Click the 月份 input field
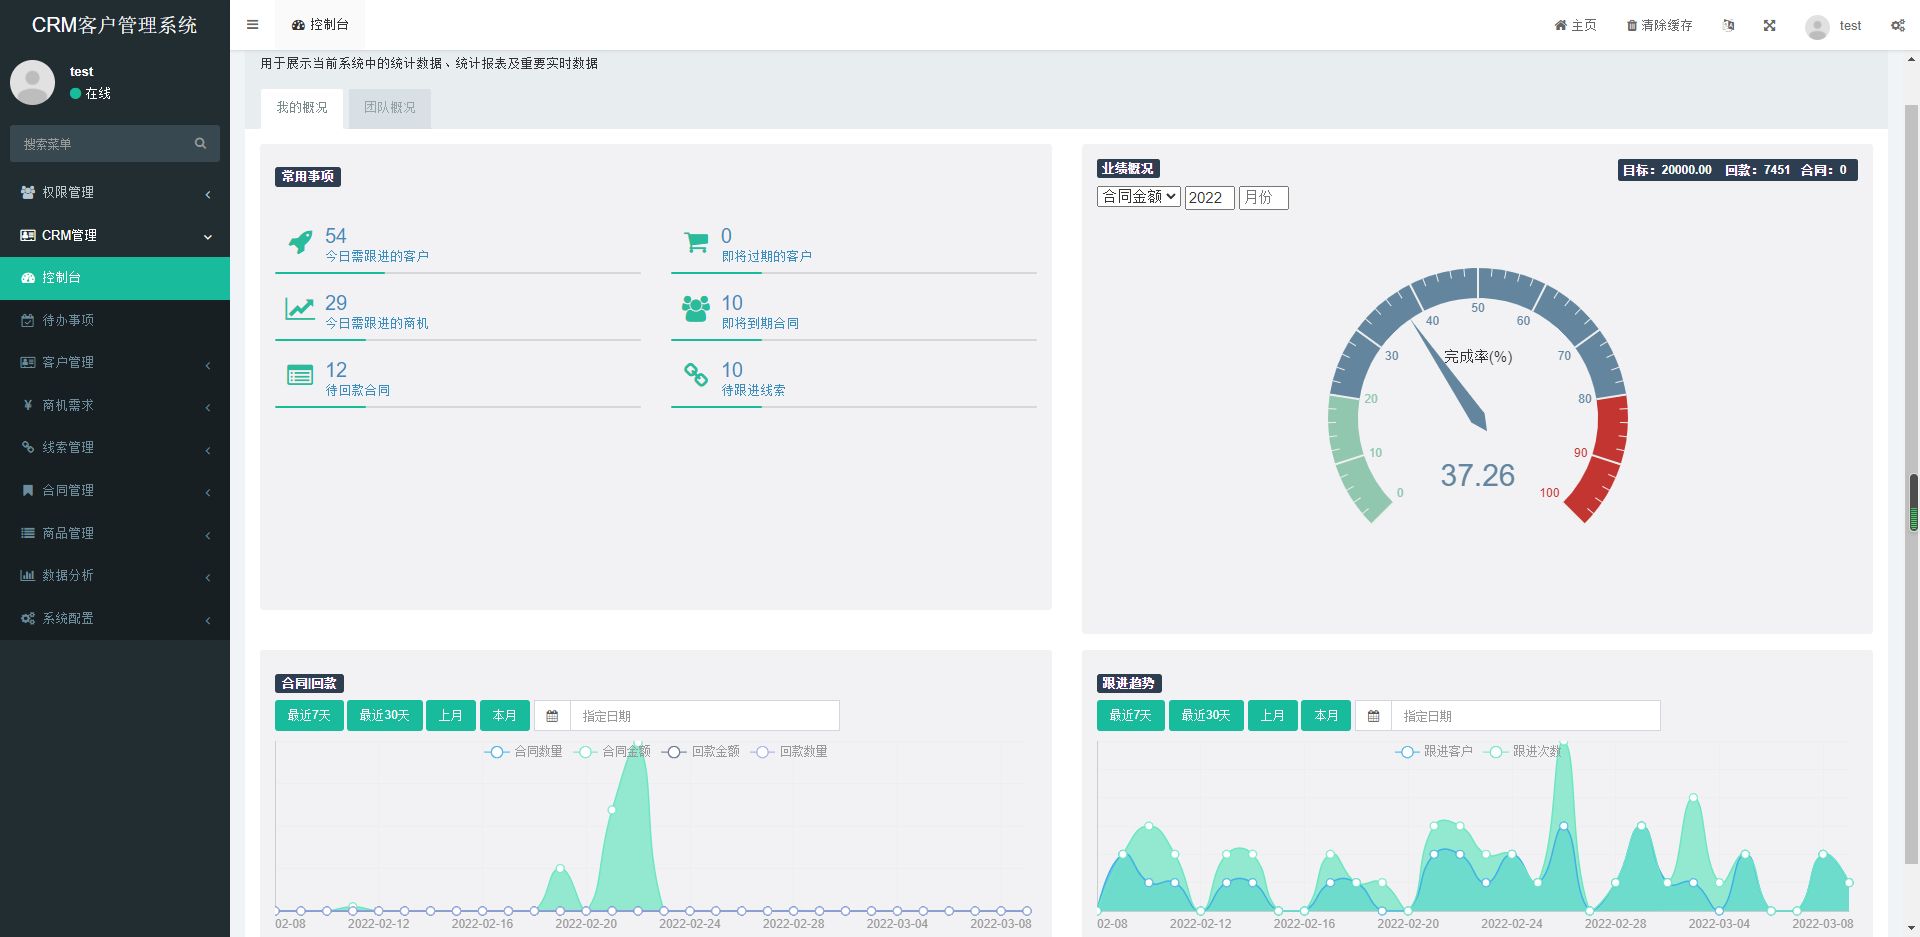 1263,198
